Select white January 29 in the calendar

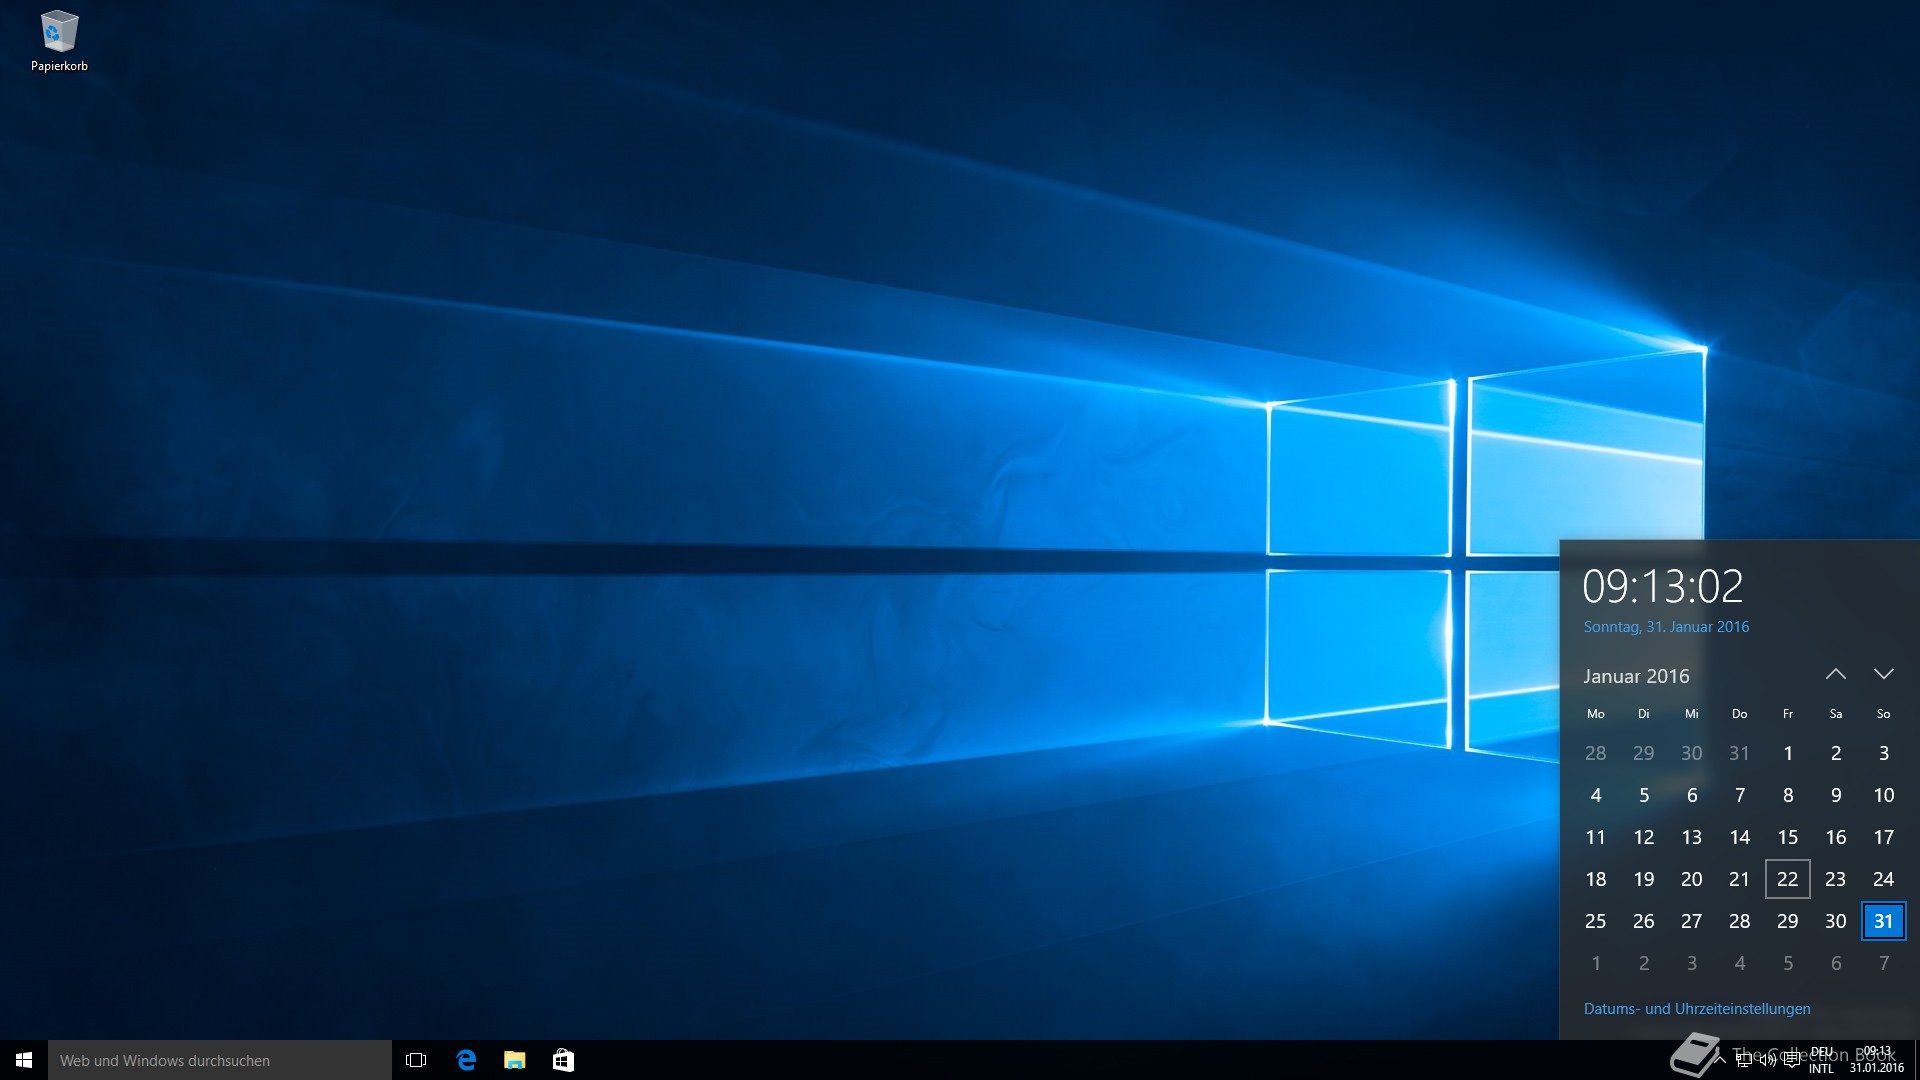(x=1788, y=921)
